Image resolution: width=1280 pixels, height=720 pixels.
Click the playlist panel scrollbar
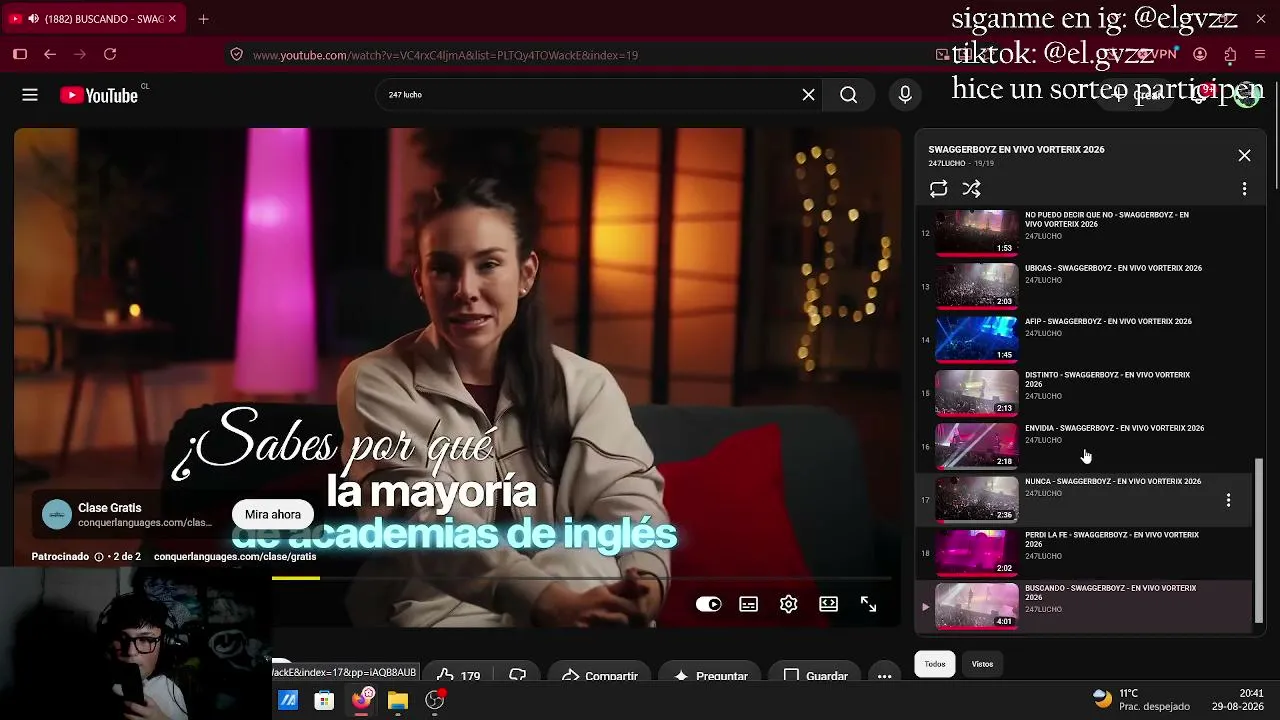pos(1259,541)
